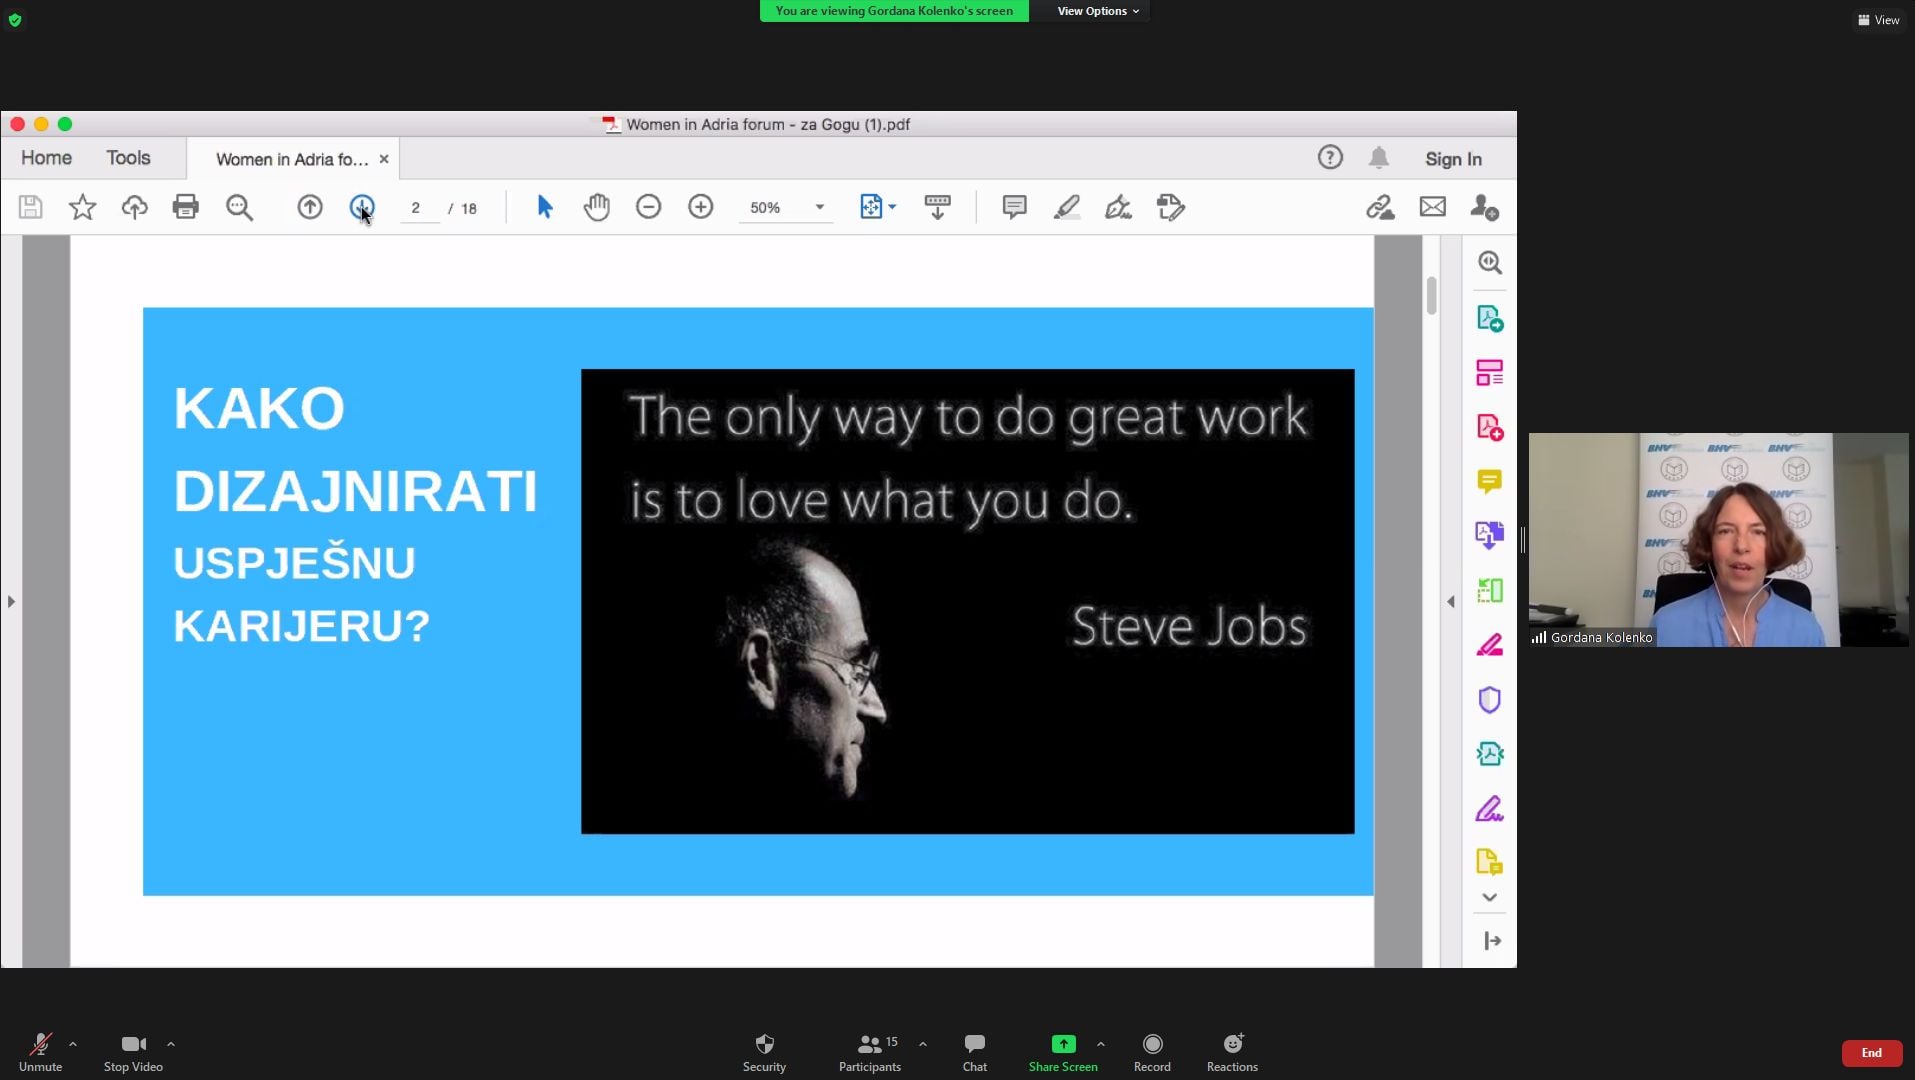Click the scrolling mode keyboard icon
This screenshot has width=1915, height=1080.
(x=938, y=207)
